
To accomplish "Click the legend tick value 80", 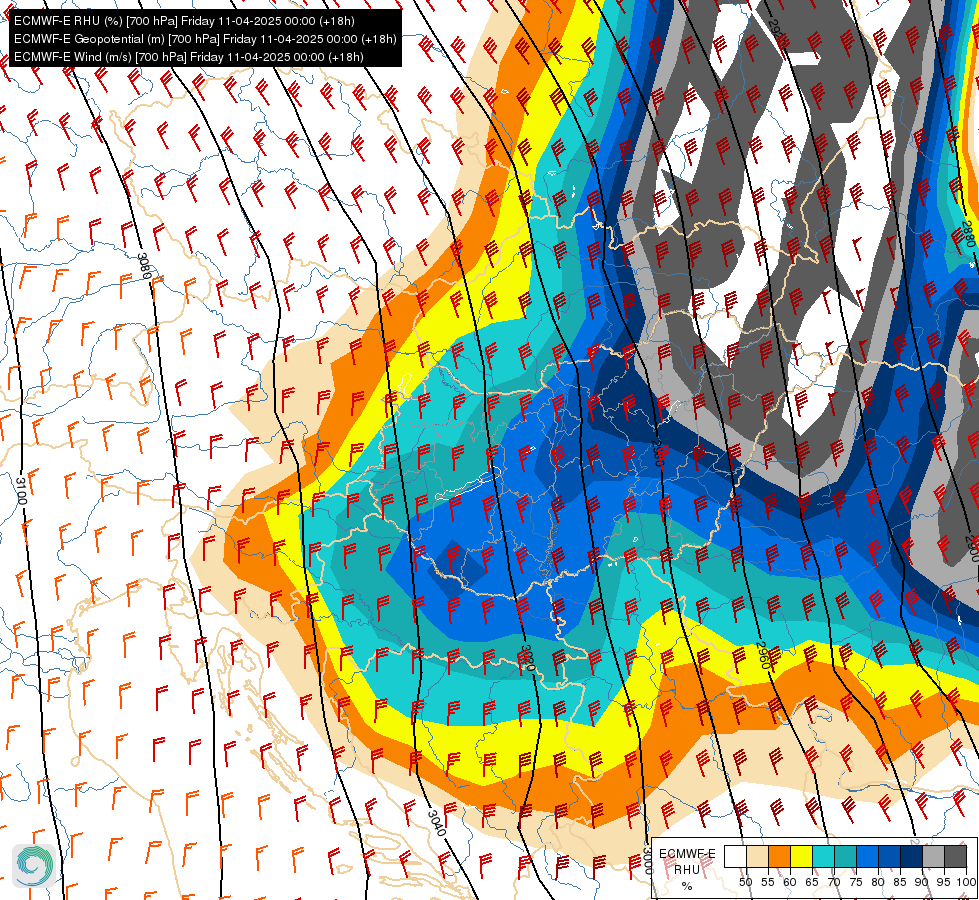I will click(878, 882).
